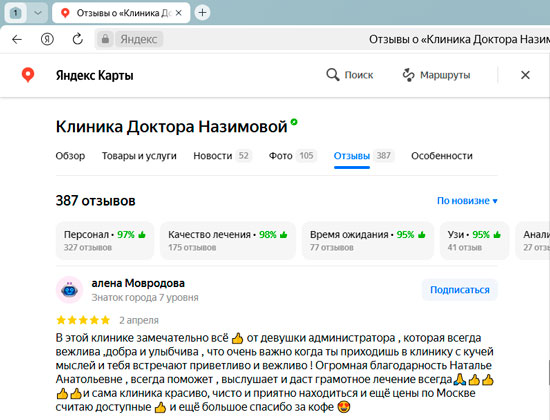Open the Яндекс Карты home link
The image size is (550, 420).
94,75
